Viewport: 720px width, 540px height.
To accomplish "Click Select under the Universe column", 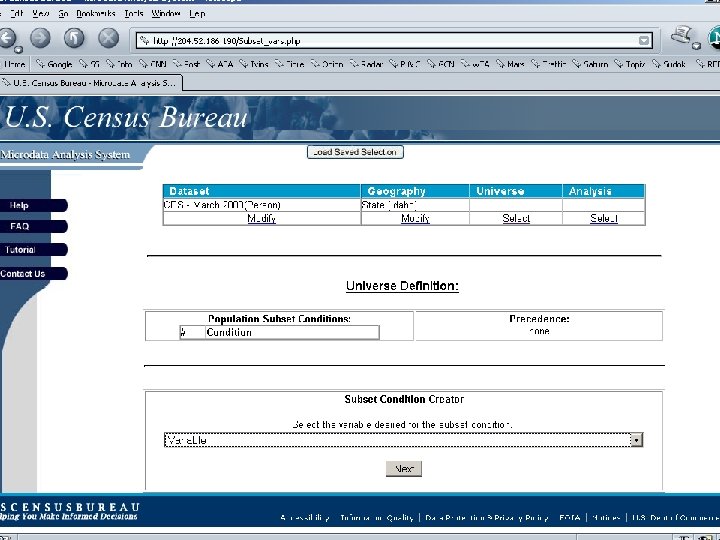I will pyautogui.click(x=516, y=219).
